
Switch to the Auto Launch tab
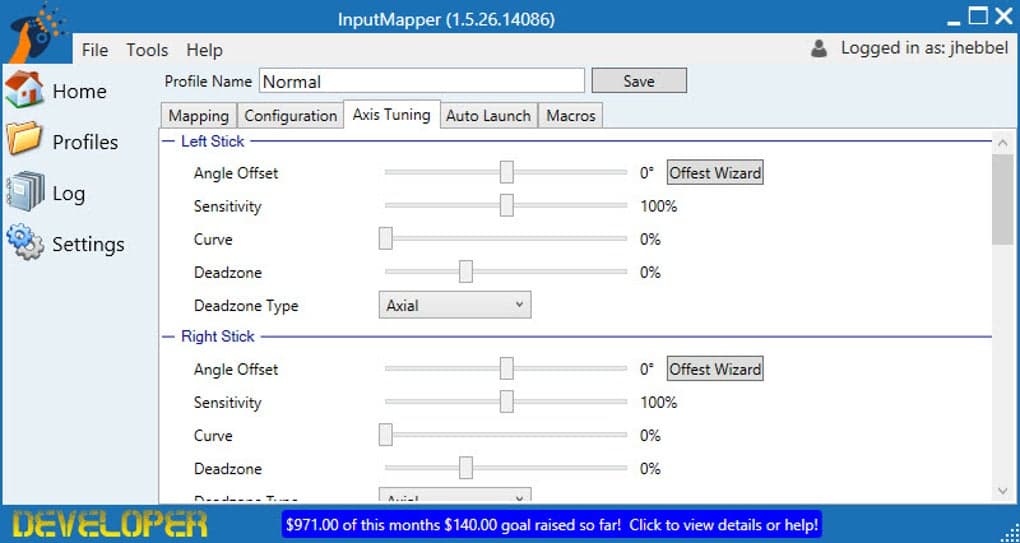tap(489, 116)
